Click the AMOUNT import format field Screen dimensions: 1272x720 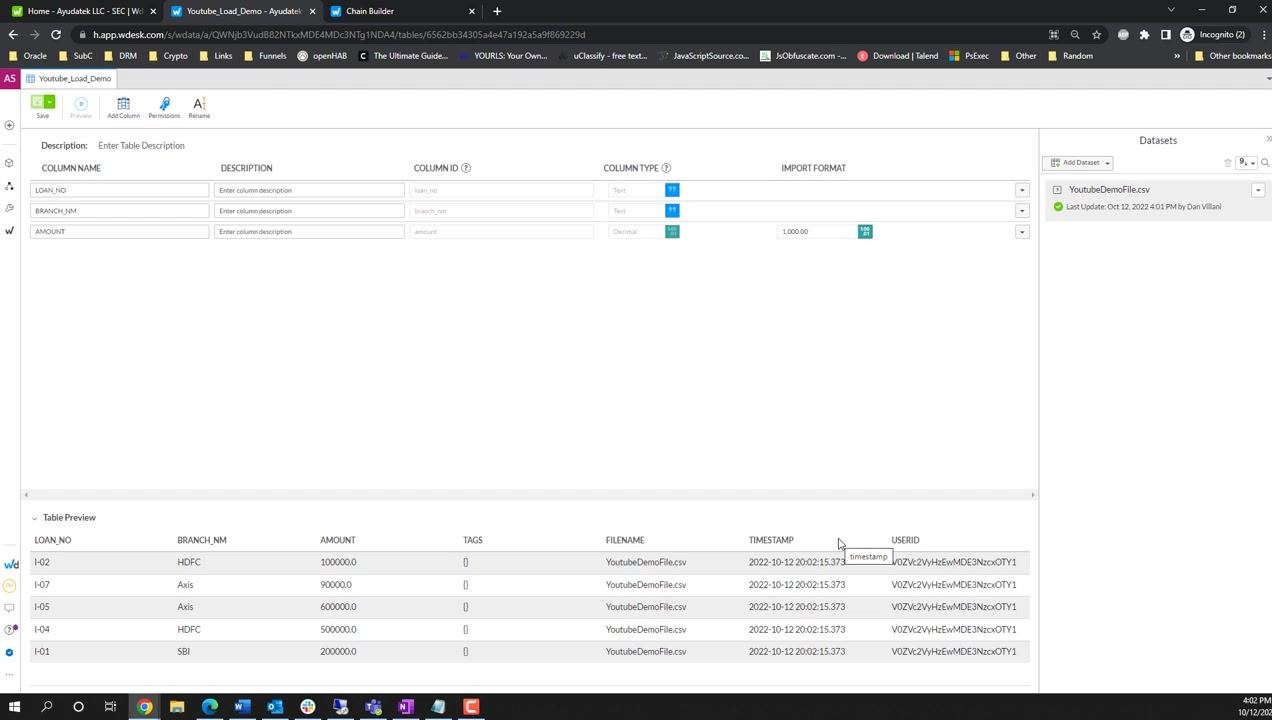pos(817,232)
